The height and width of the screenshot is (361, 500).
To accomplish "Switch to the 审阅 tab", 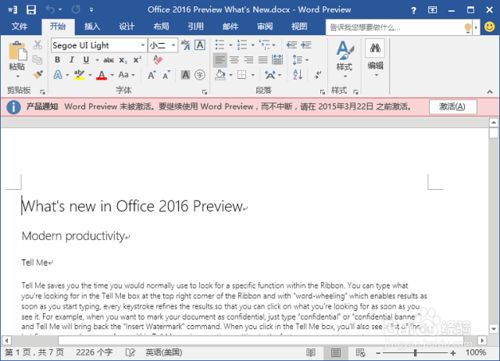I will 265,26.
